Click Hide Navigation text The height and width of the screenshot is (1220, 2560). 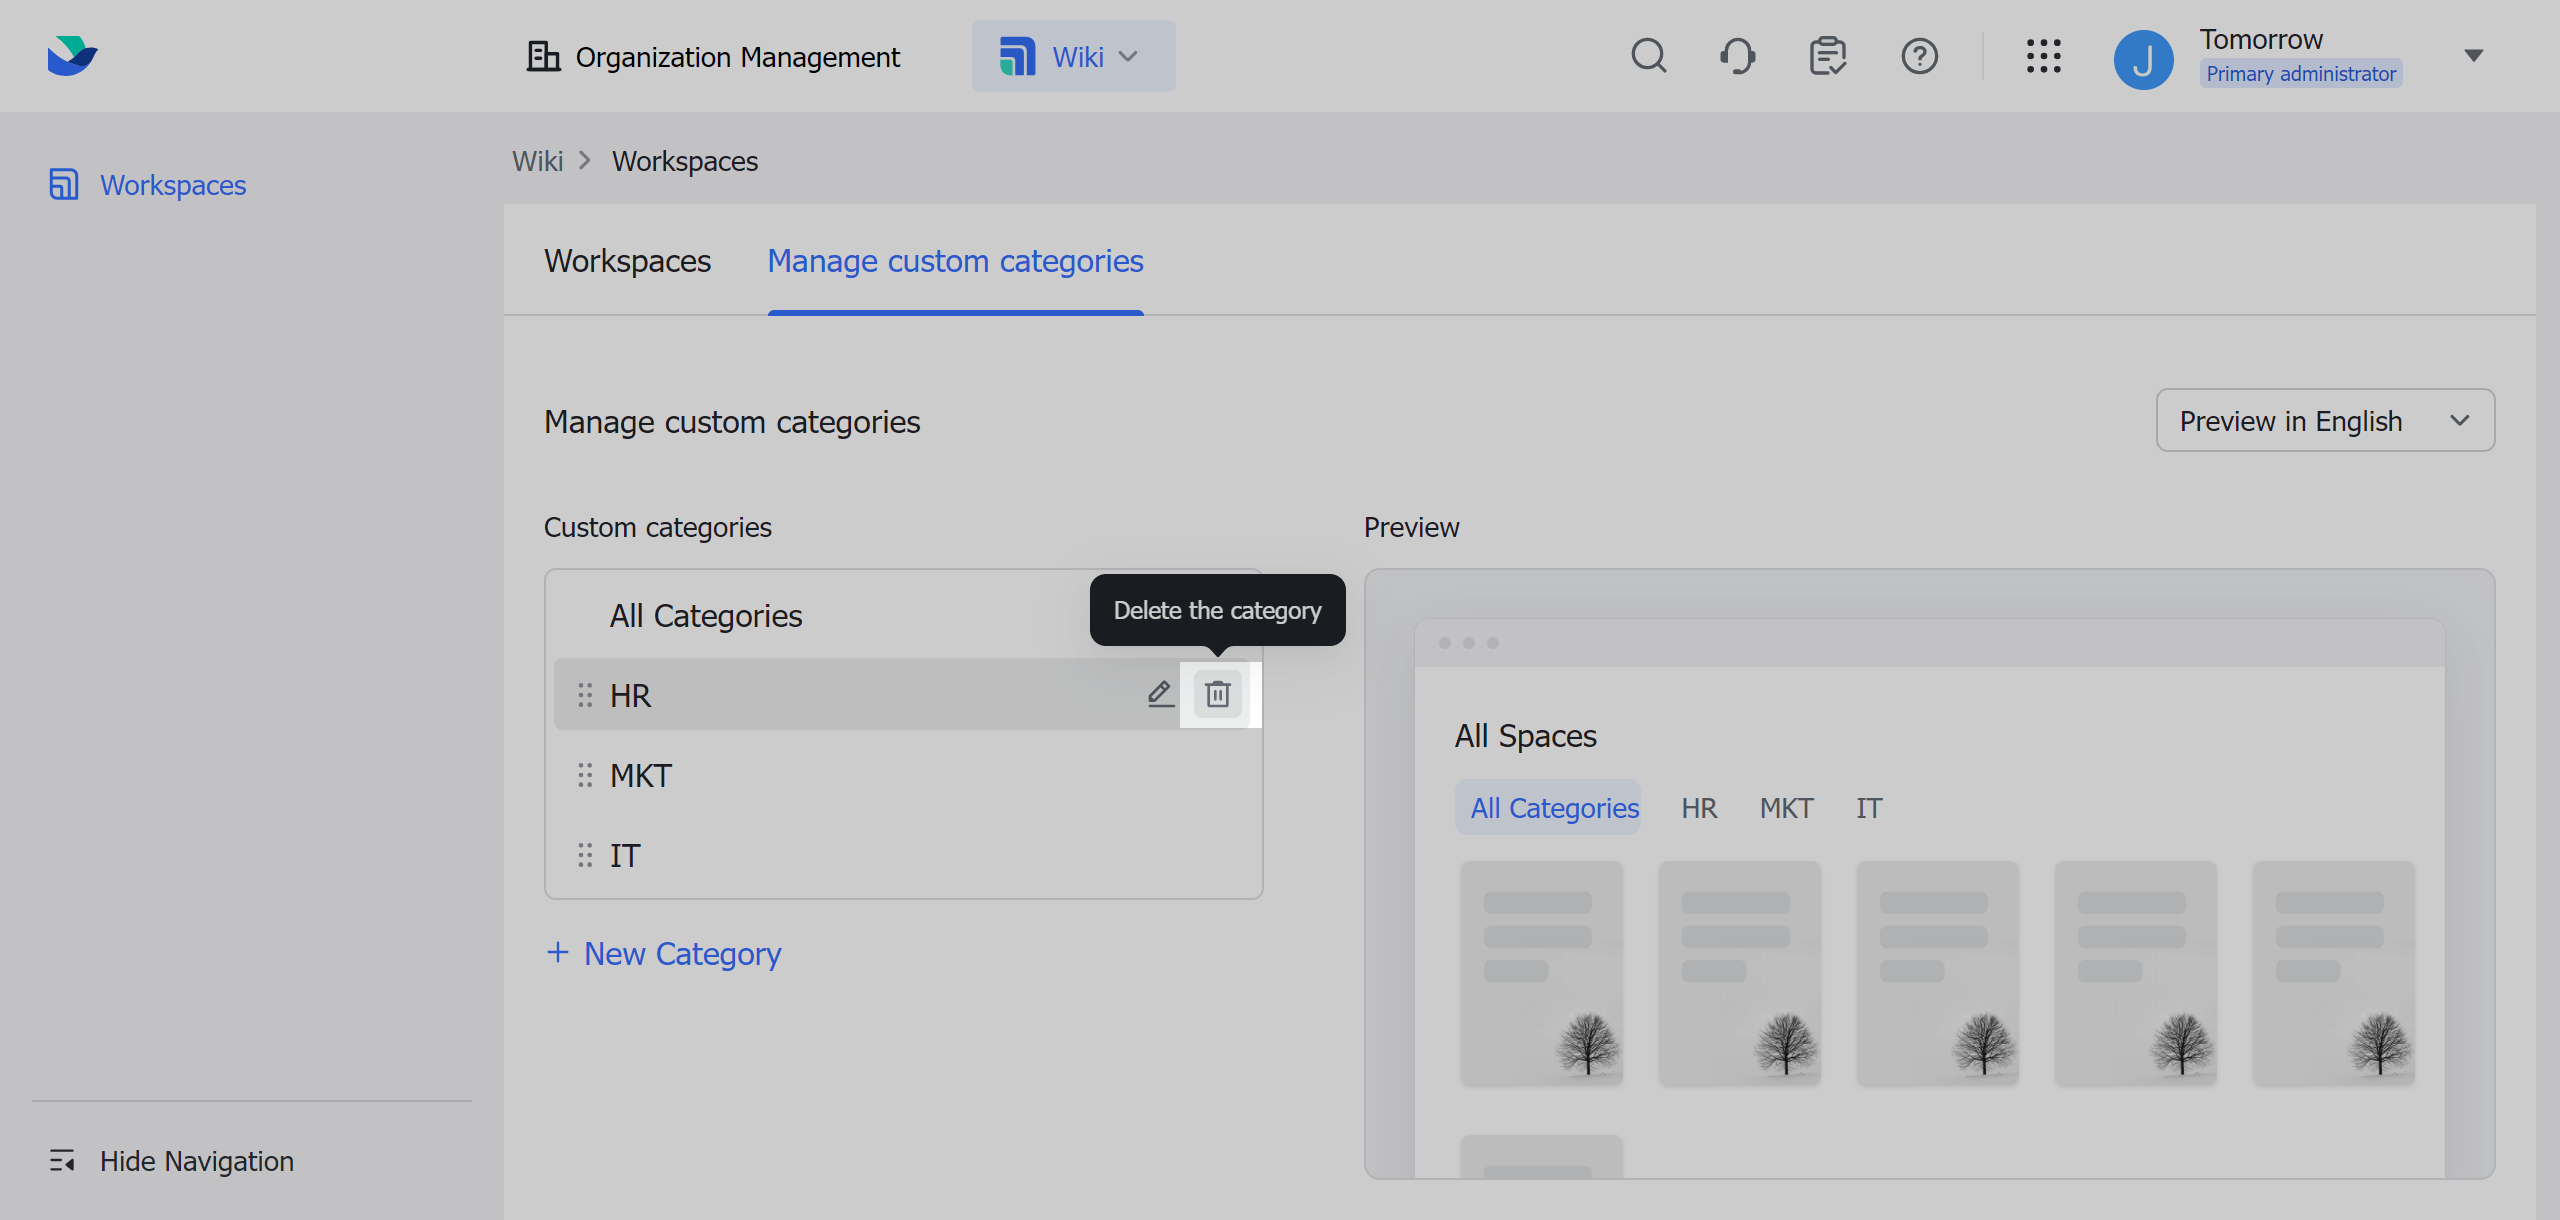point(197,1161)
